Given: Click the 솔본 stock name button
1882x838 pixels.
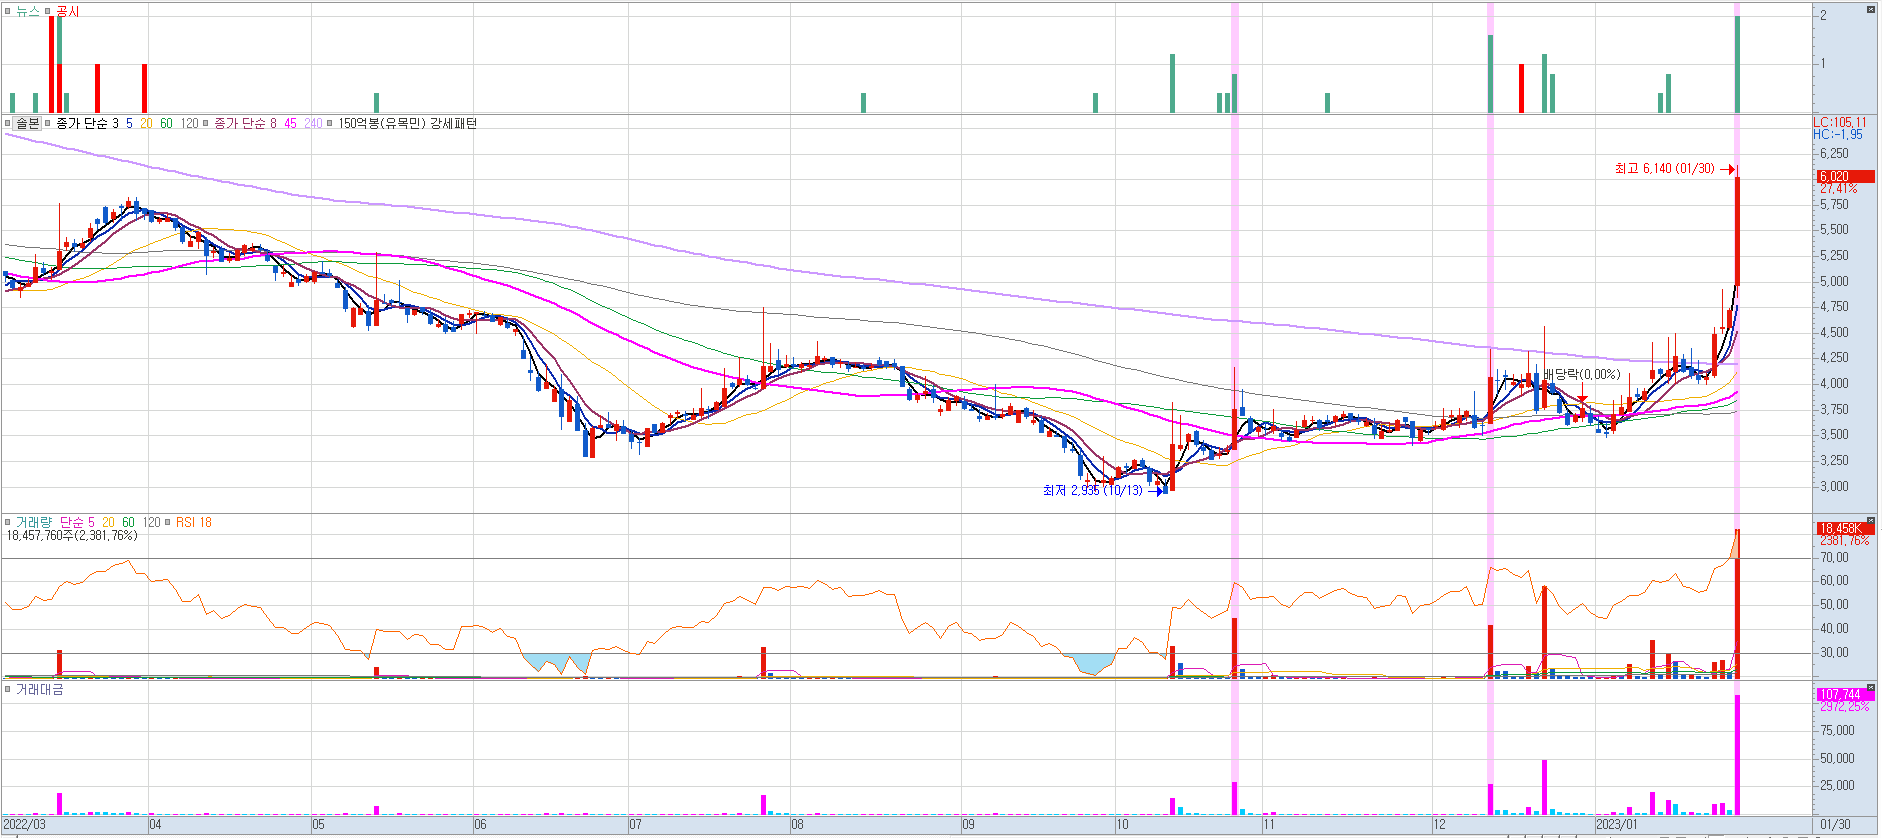Looking at the screenshot, I should click(x=27, y=123).
